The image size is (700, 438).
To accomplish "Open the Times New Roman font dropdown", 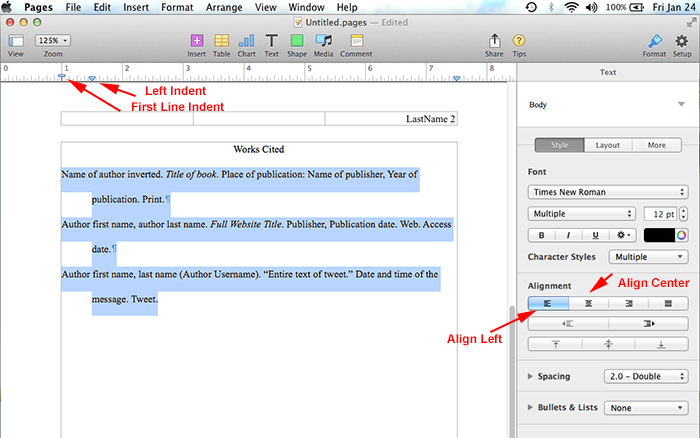I will tap(607, 192).
